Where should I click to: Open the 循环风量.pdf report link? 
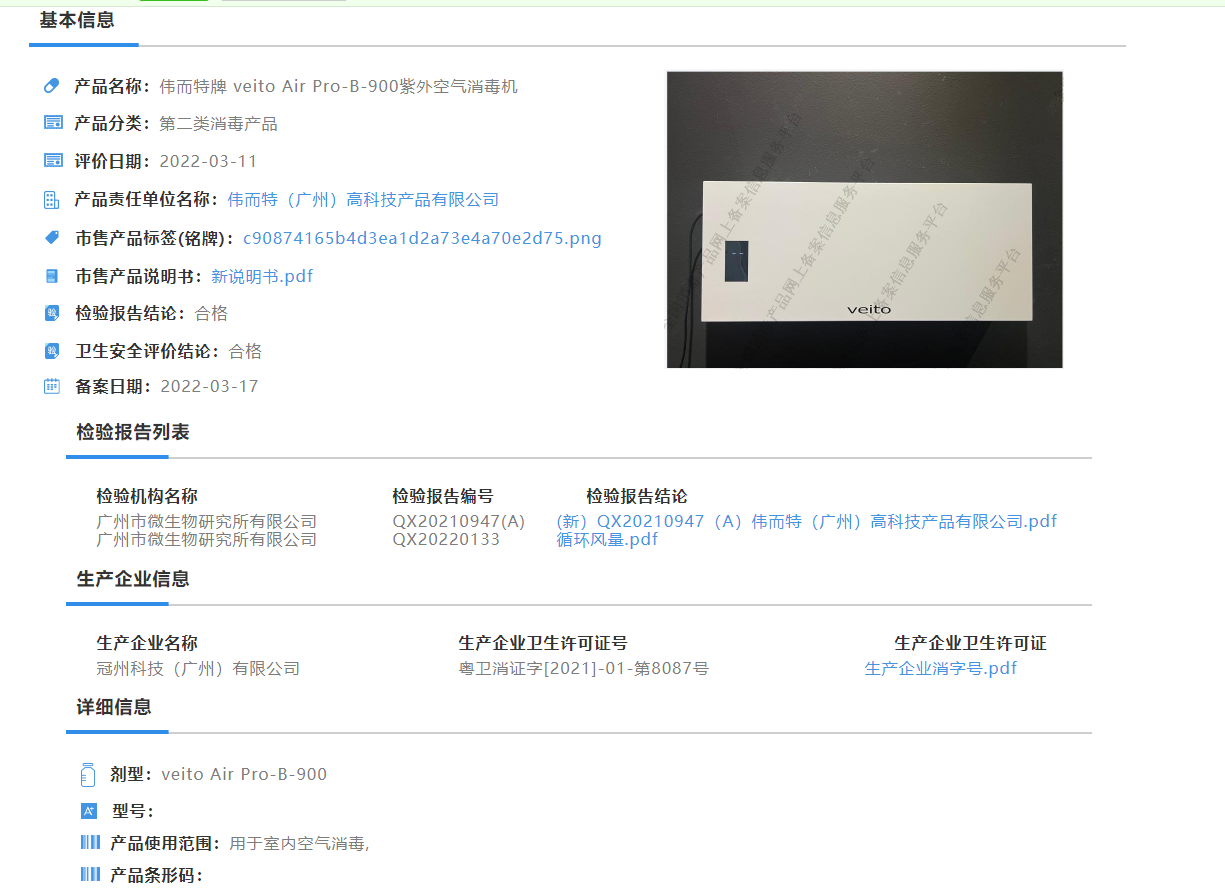click(607, 539)
